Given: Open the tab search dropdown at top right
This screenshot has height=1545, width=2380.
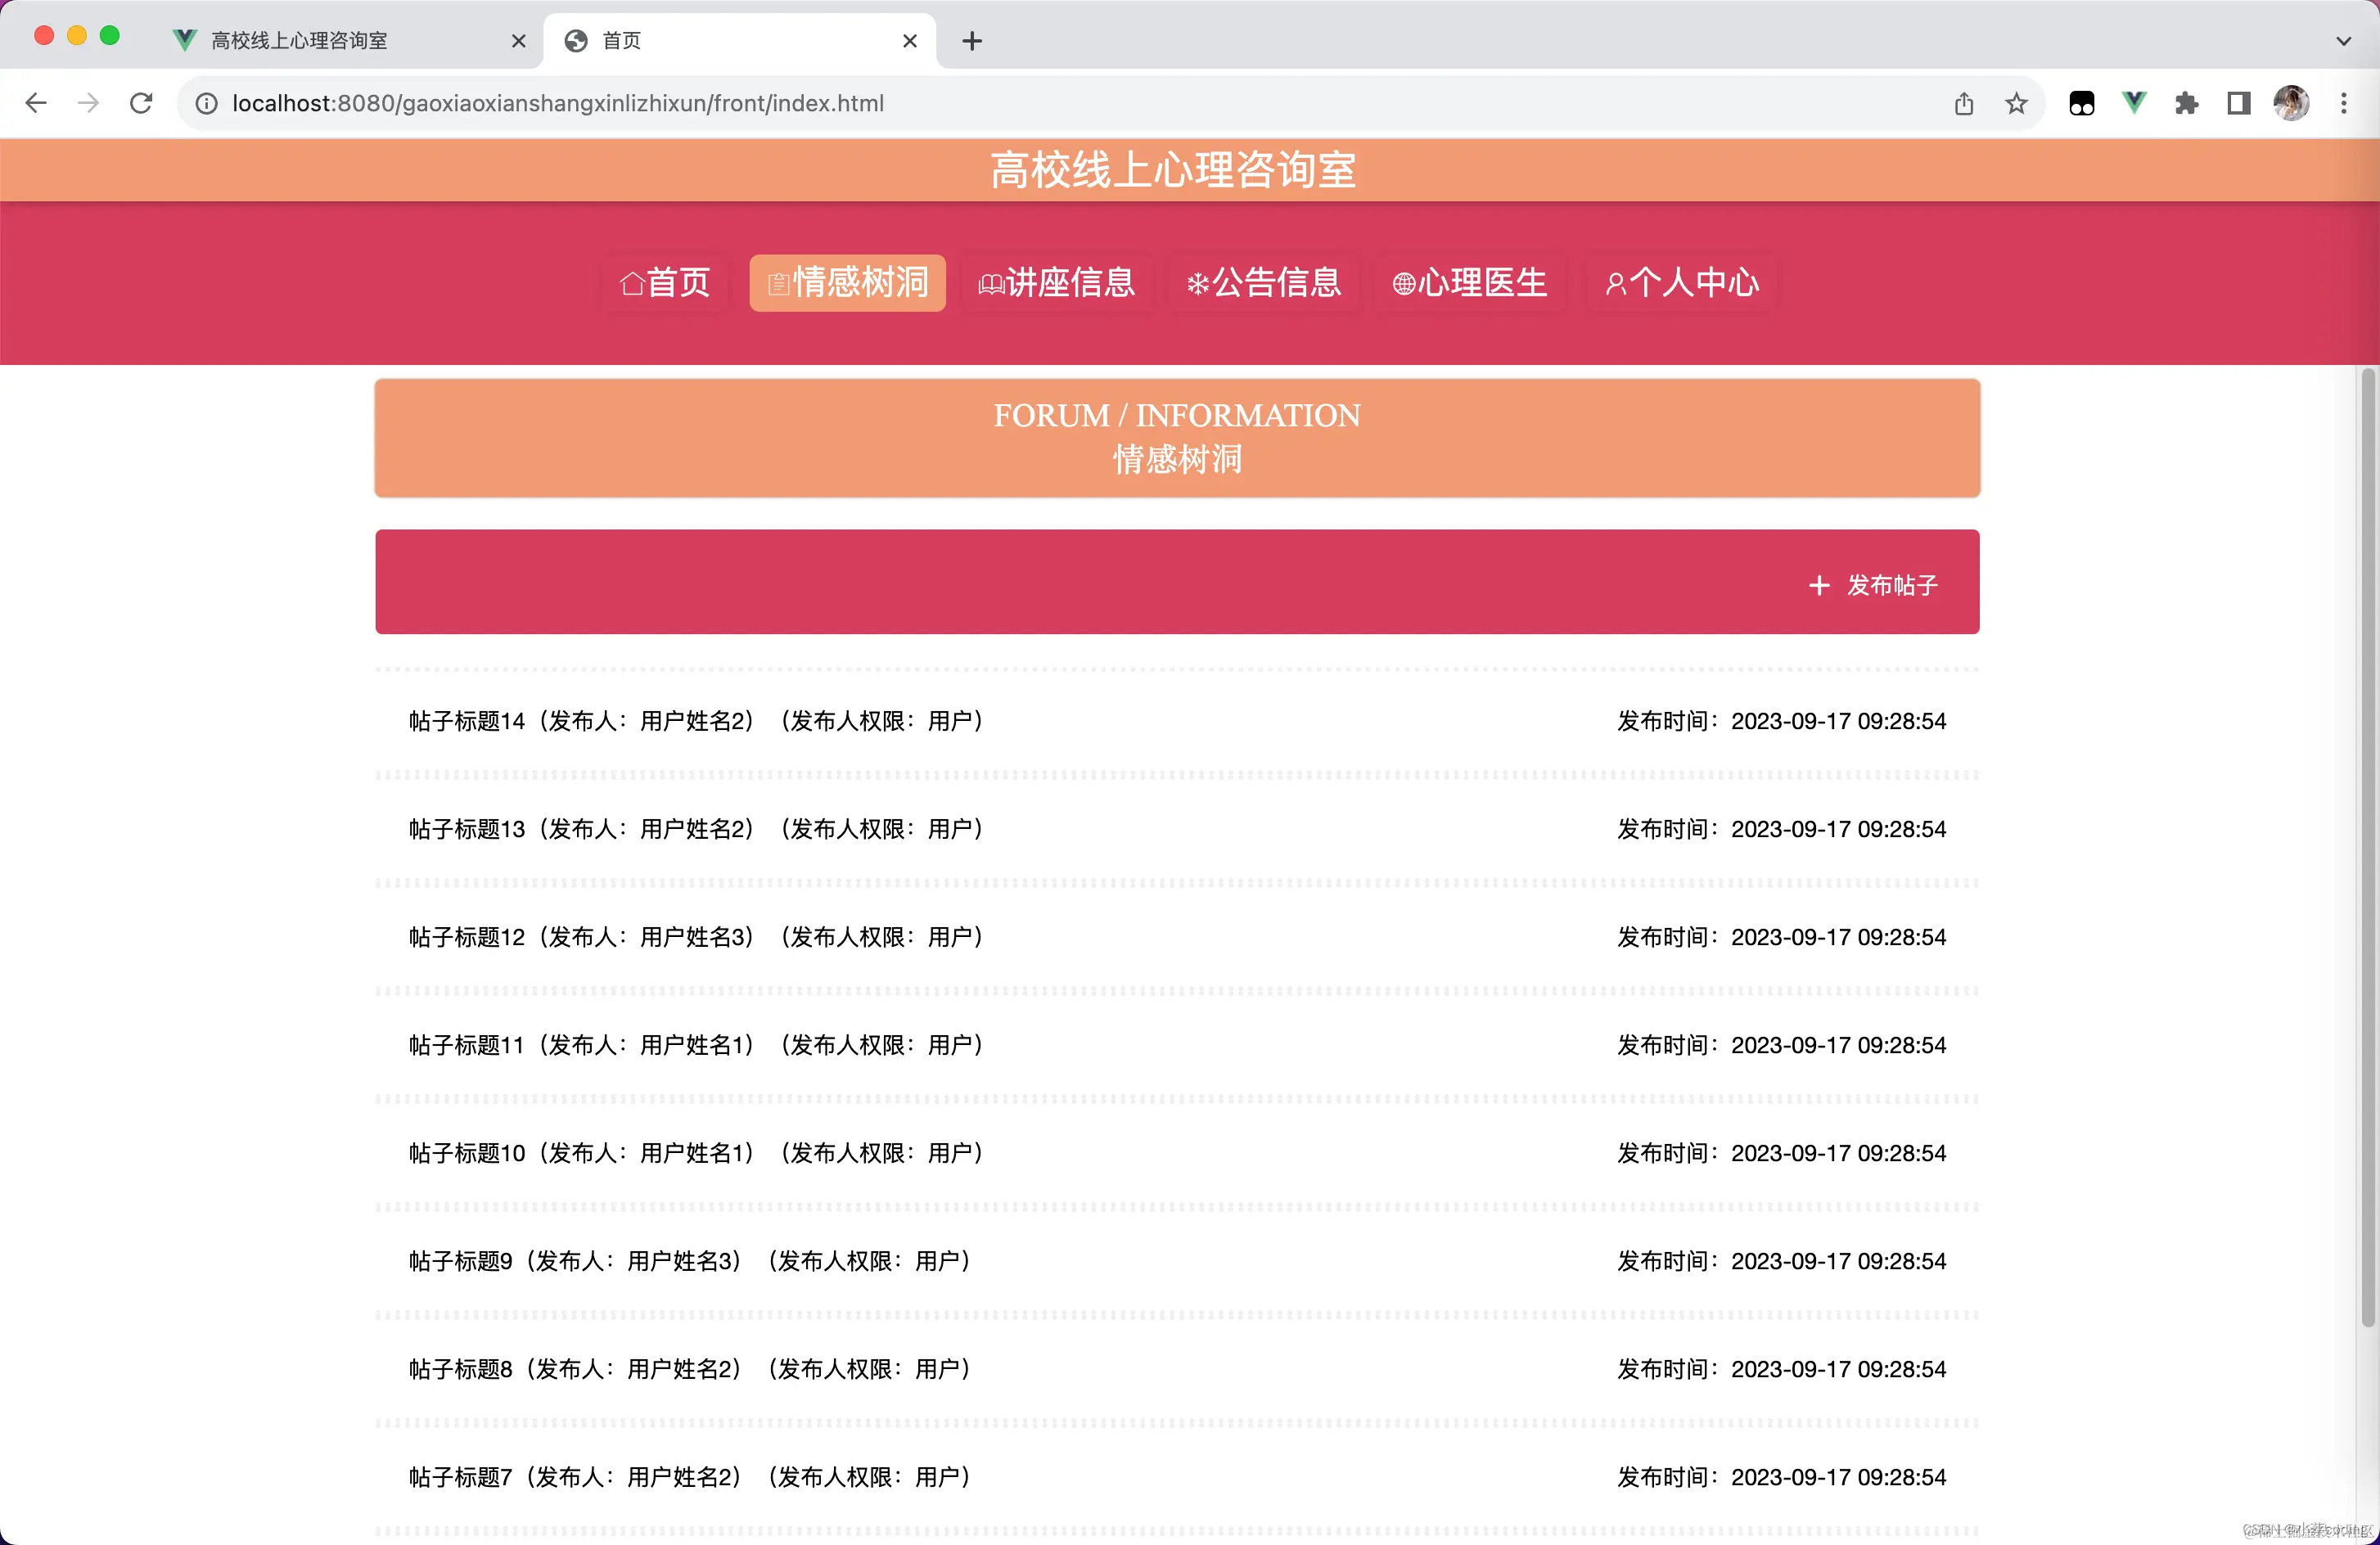Looking at the screenshot, I should 2343,41.
